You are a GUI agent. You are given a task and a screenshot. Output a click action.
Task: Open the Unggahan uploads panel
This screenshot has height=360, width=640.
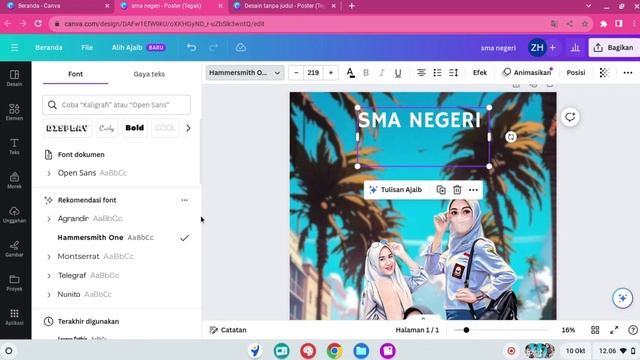14,214
